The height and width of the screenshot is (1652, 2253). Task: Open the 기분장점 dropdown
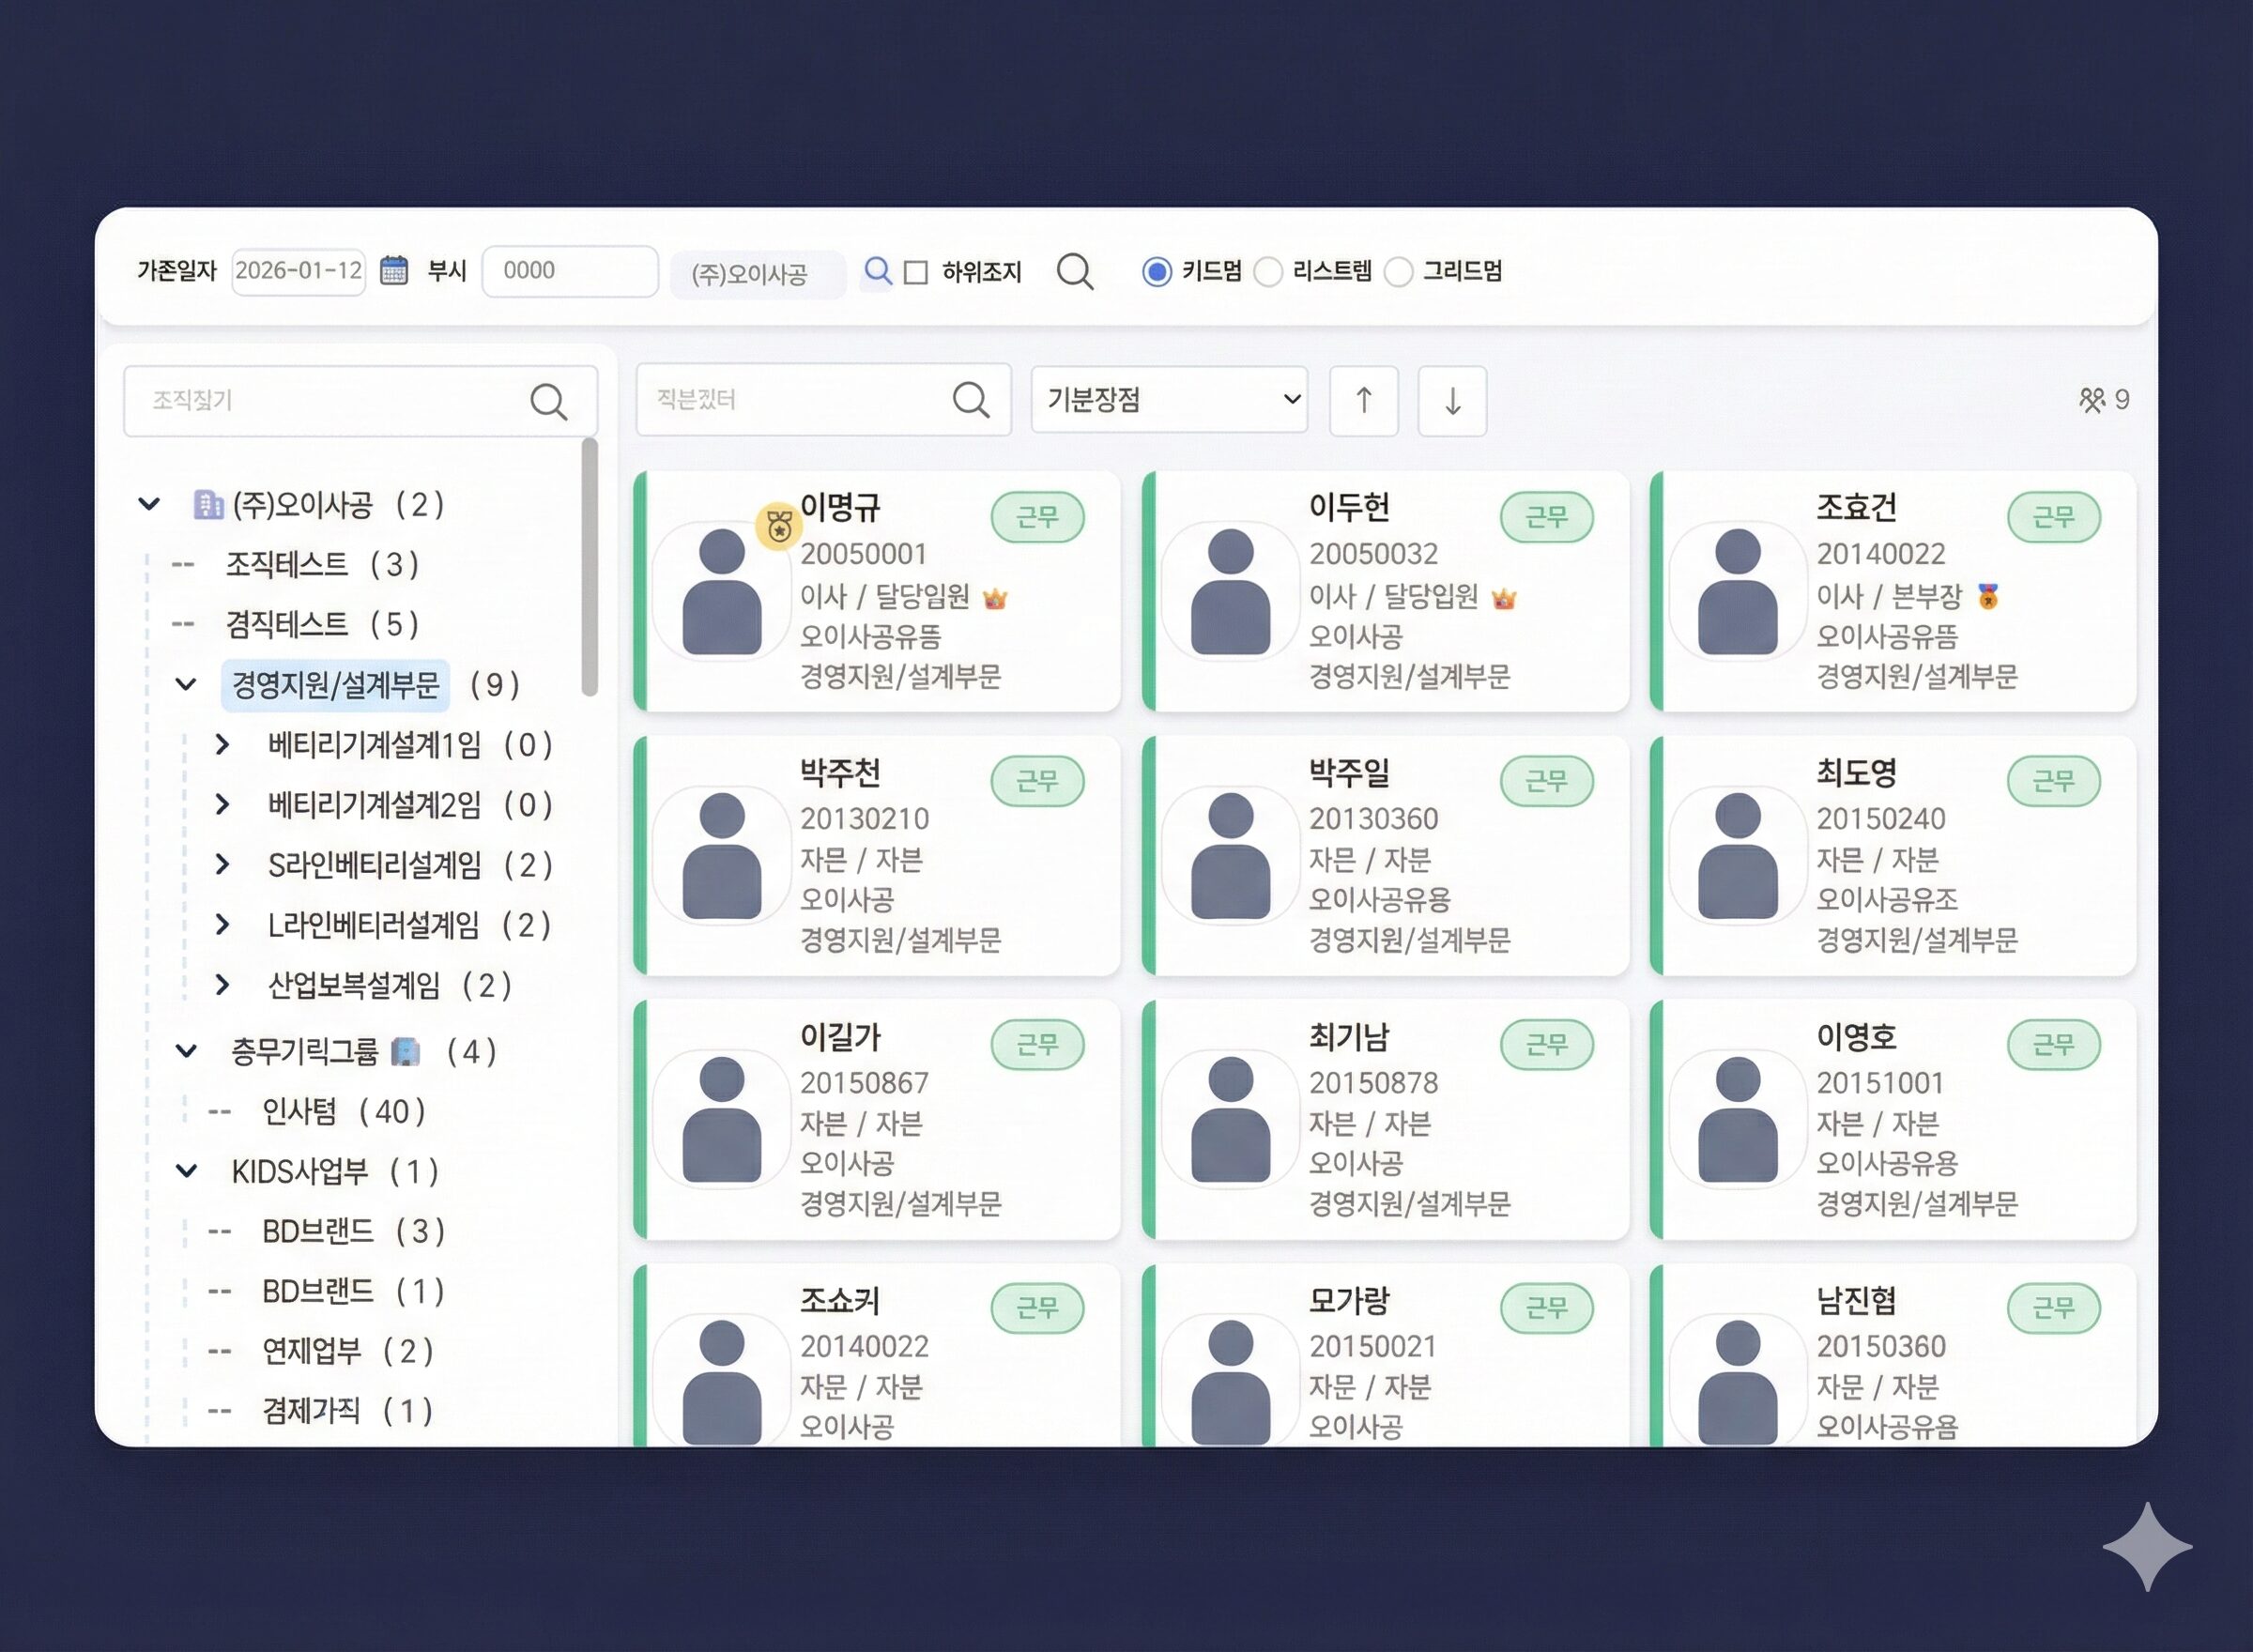[1168, 400]
